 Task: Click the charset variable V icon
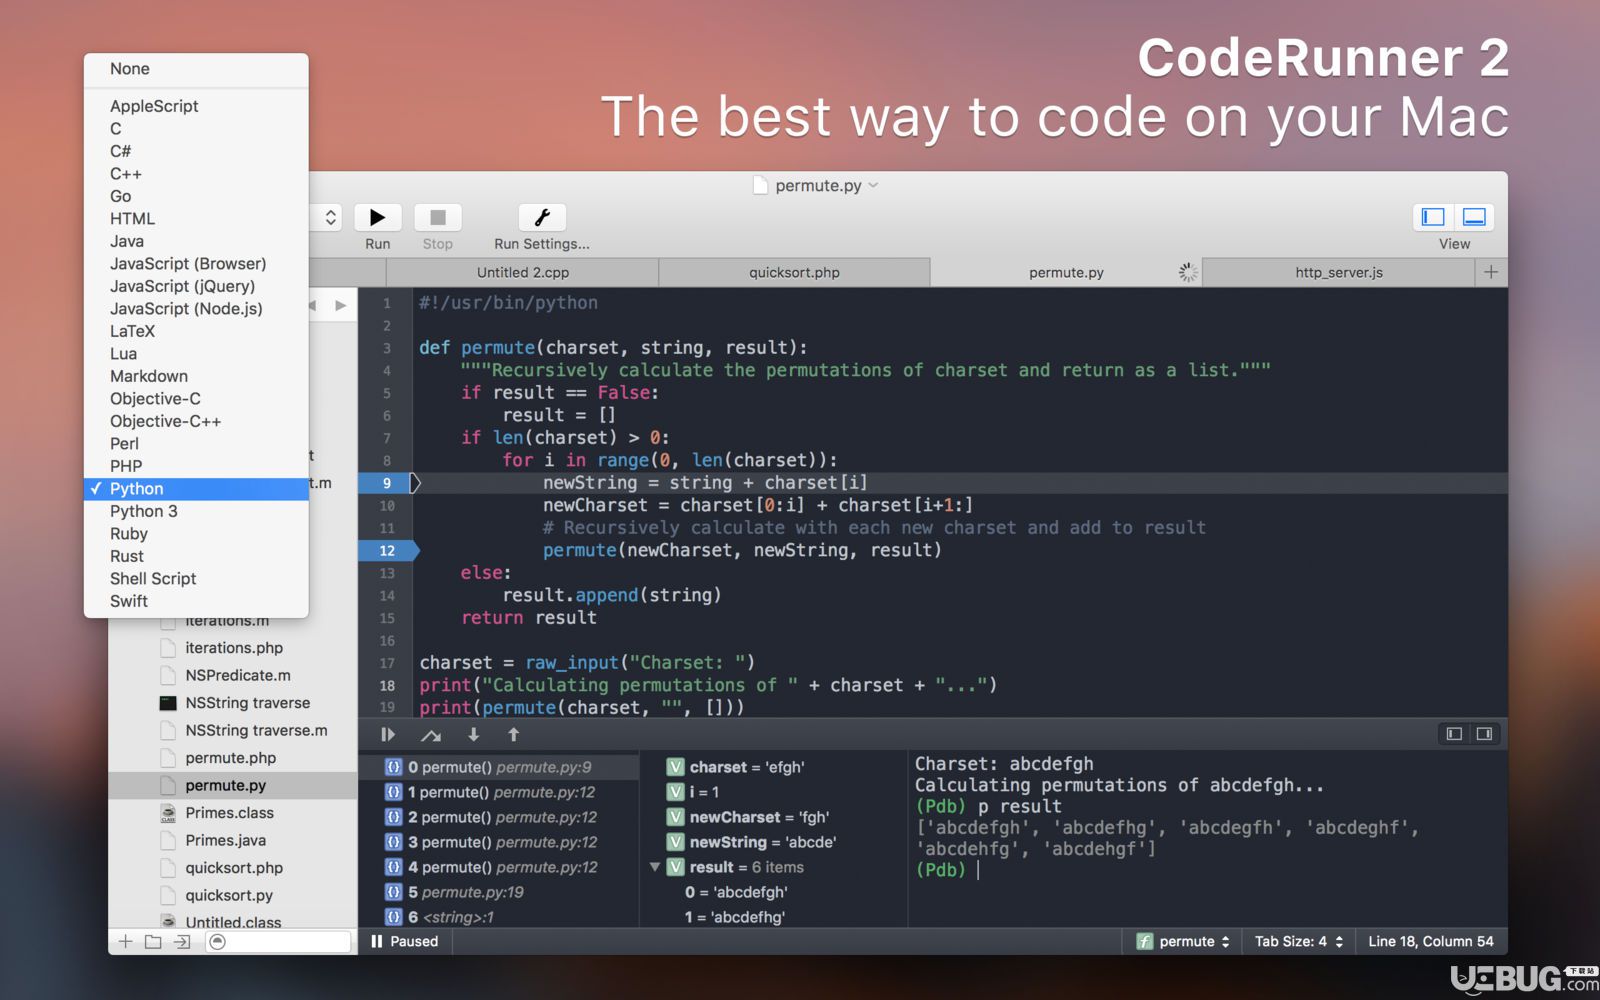676,767
